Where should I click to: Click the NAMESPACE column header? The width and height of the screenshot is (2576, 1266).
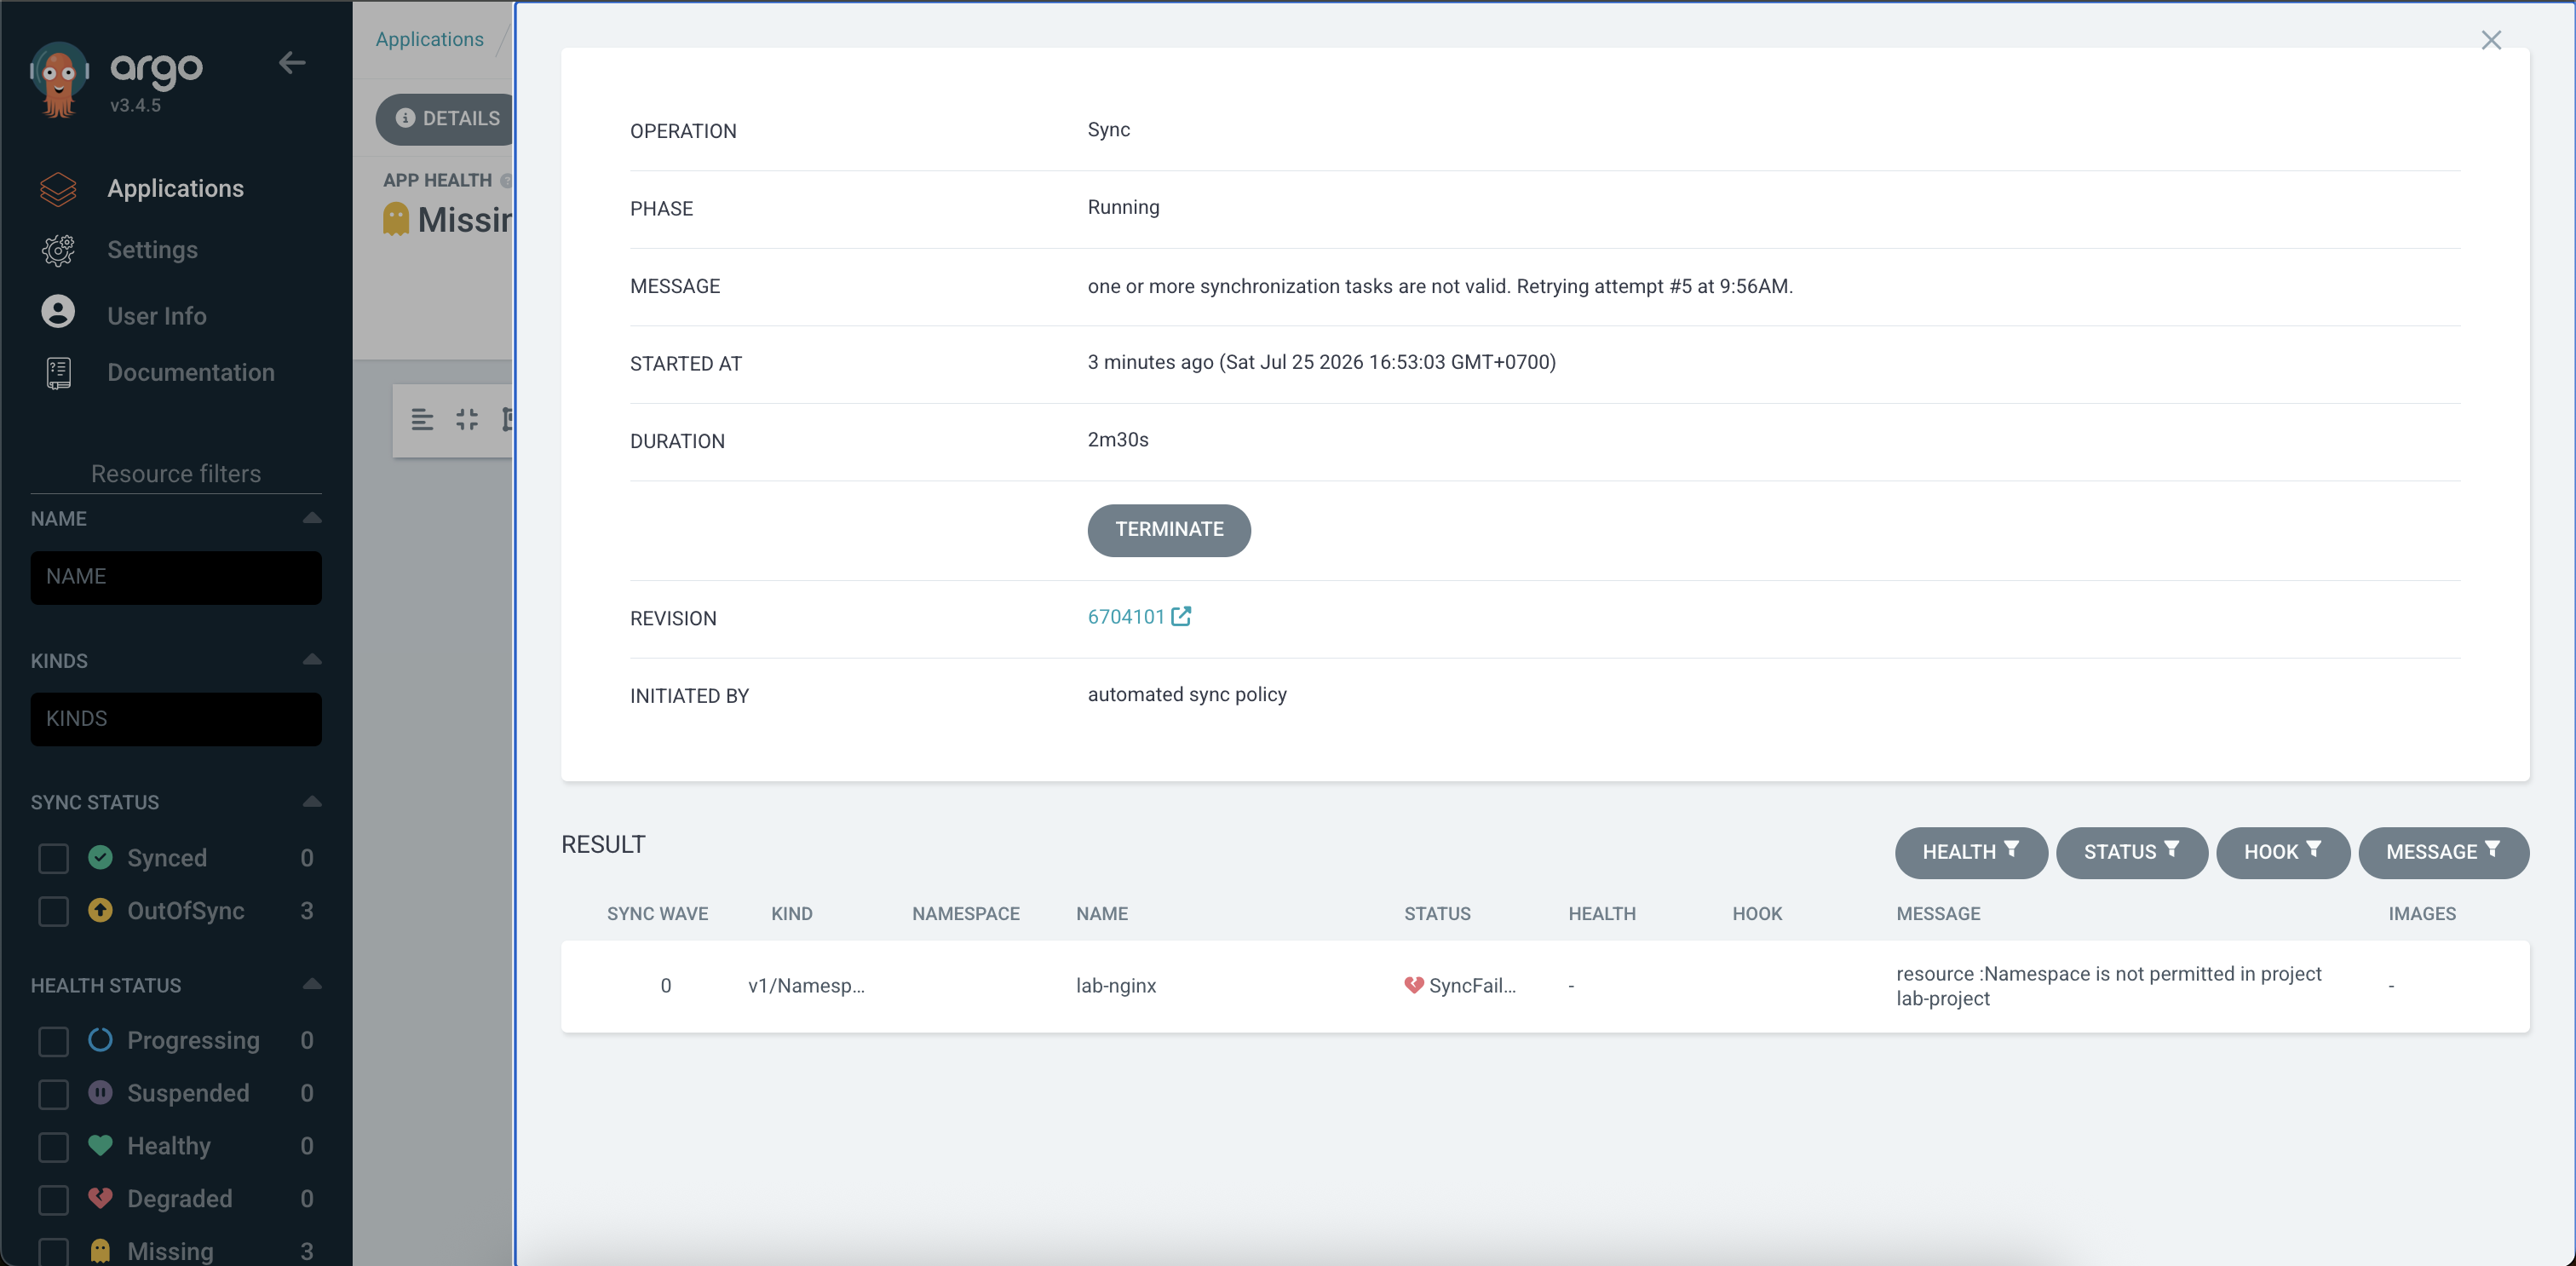click(966, 914)
